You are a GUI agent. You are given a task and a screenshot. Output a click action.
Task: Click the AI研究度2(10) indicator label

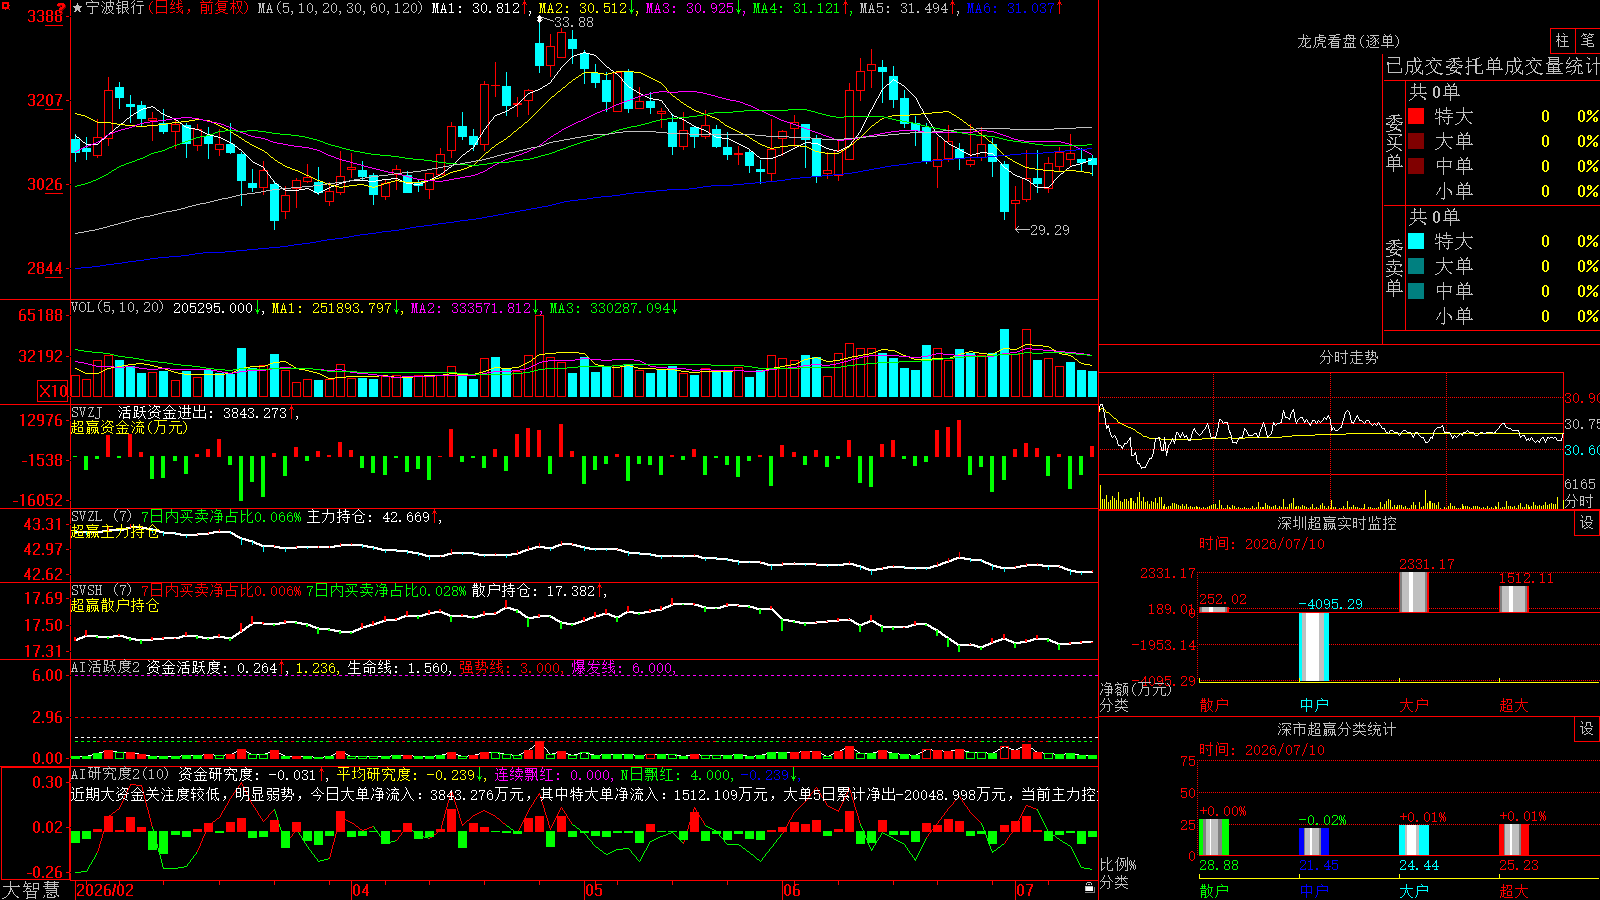120,774
